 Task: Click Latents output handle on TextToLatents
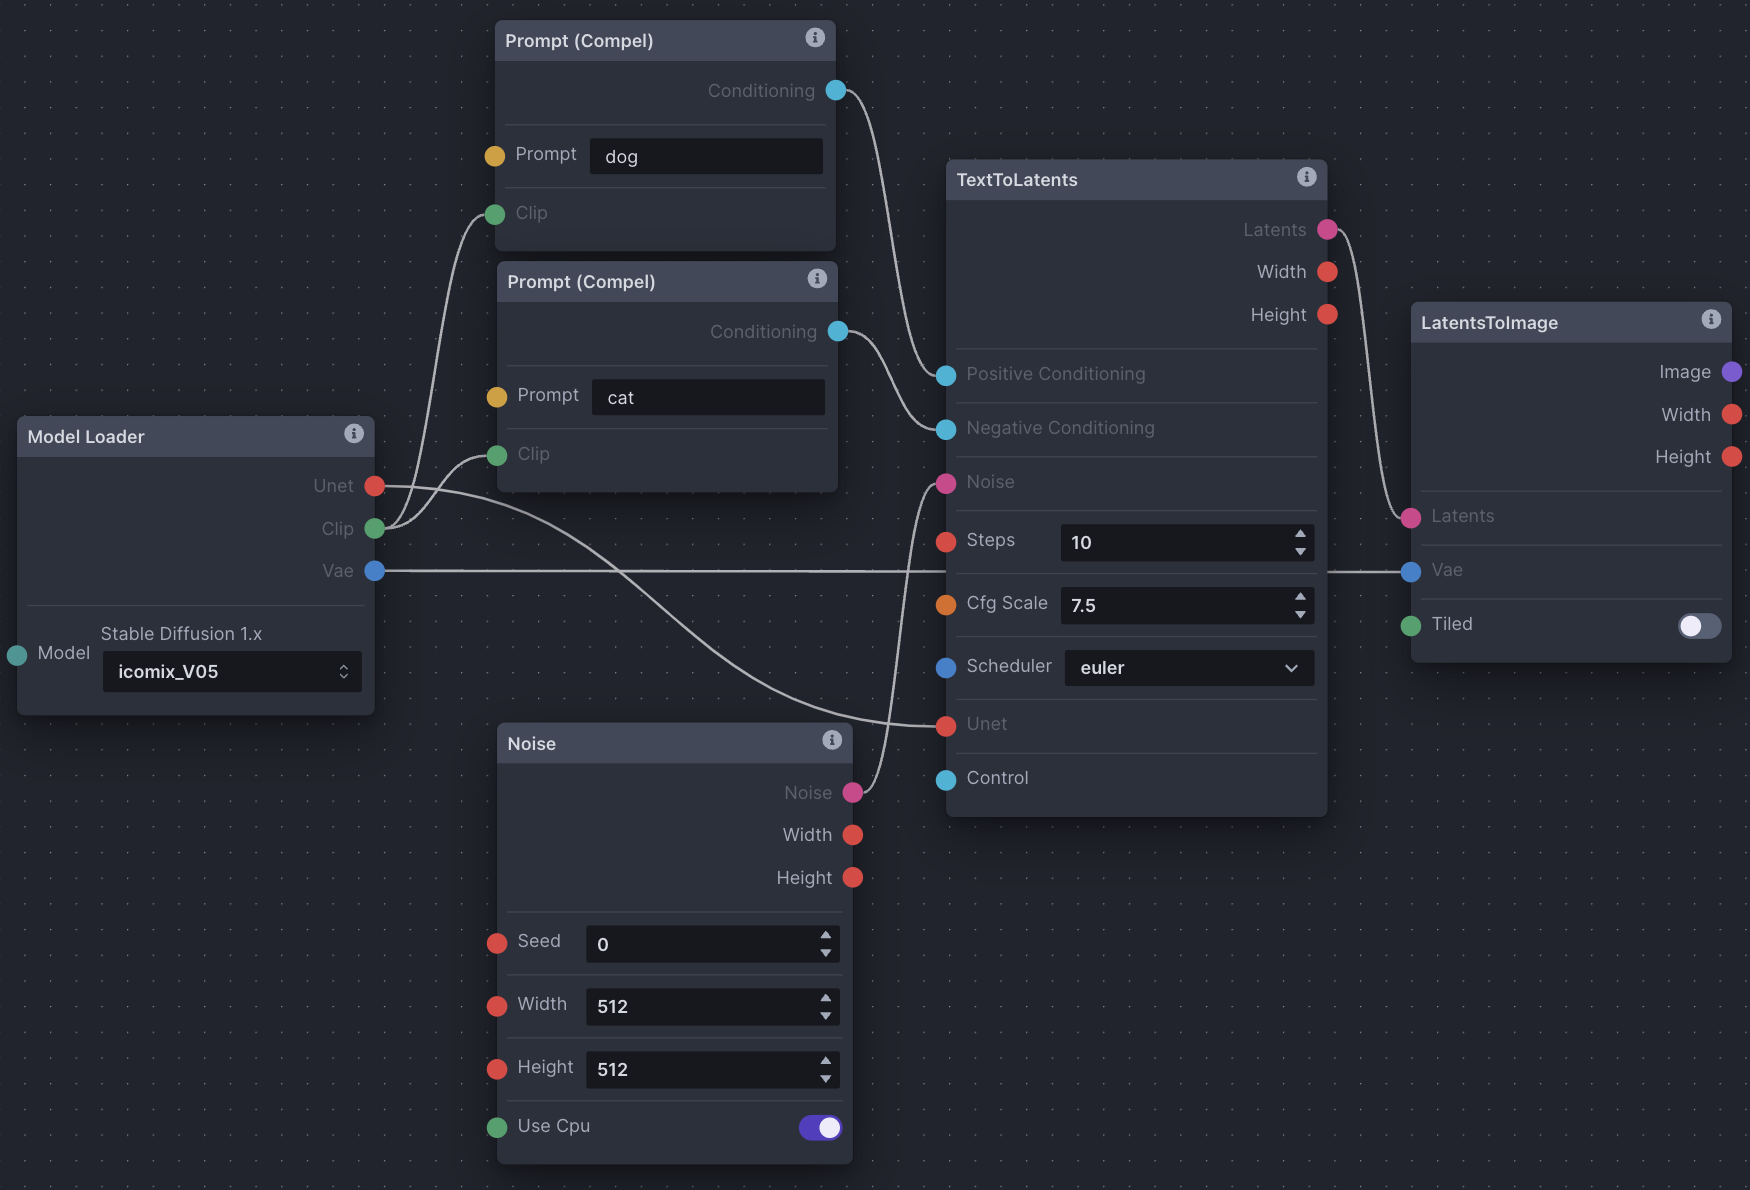(x=1328, y=229)
